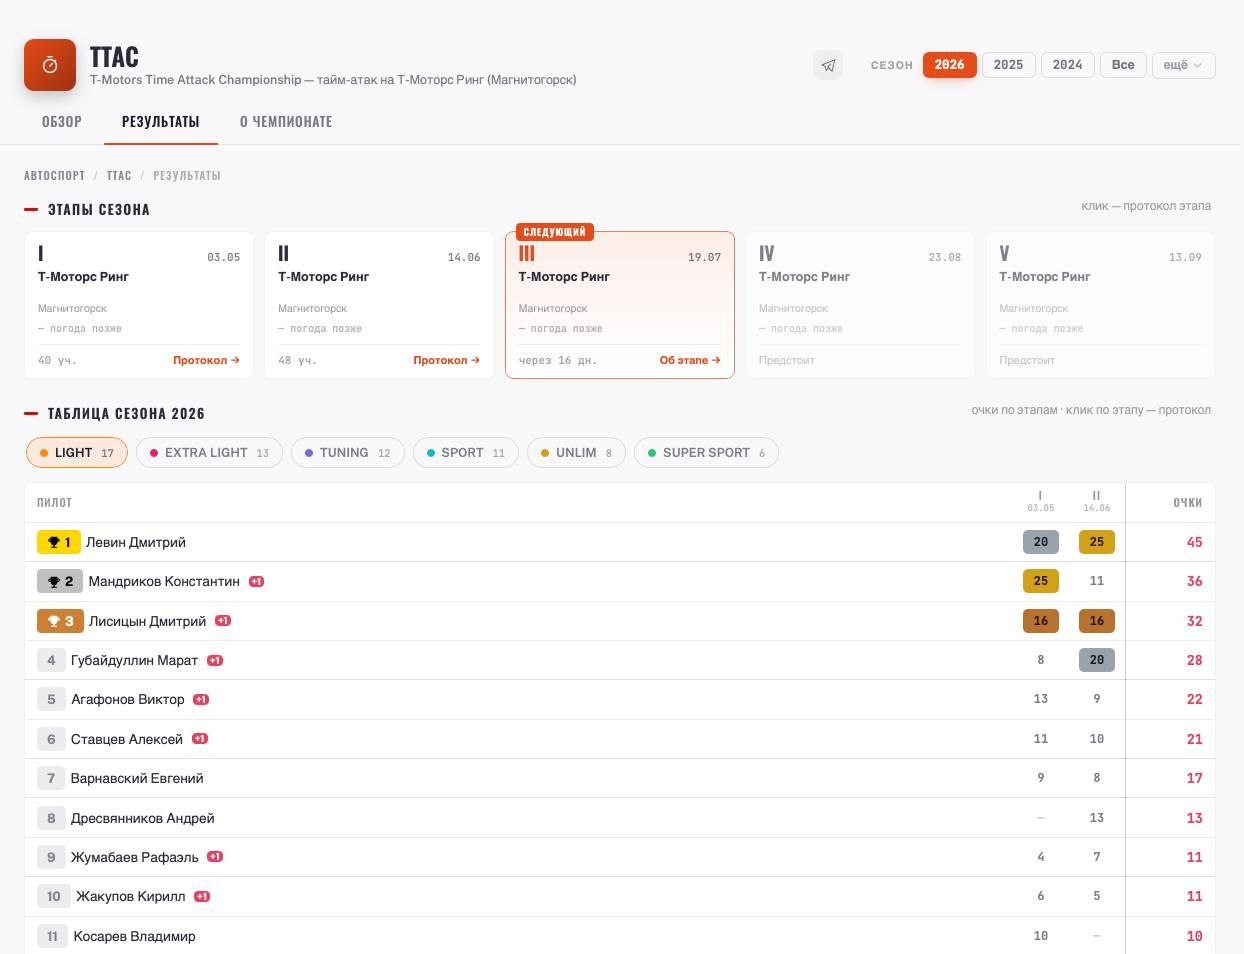Select the SUPER SPORT class filter
Screen dimensions: 1244x954
coord(706,453)
